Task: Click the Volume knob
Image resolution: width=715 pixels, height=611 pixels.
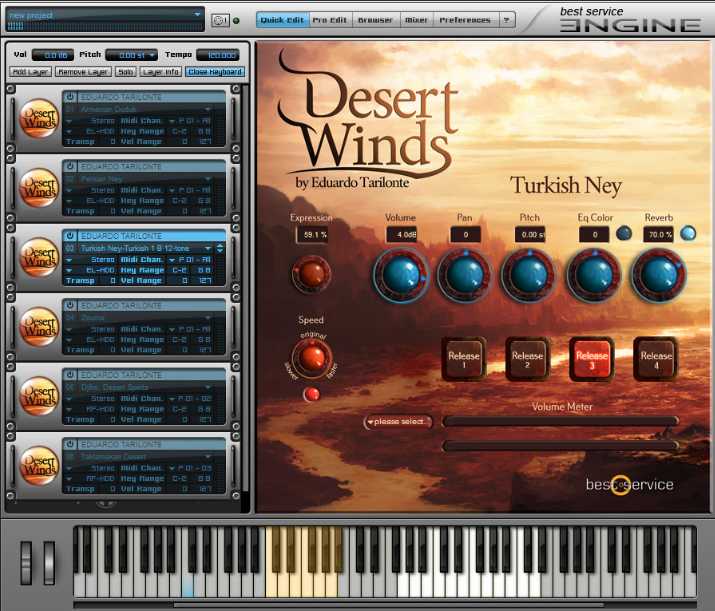Action: pos(401,275)
